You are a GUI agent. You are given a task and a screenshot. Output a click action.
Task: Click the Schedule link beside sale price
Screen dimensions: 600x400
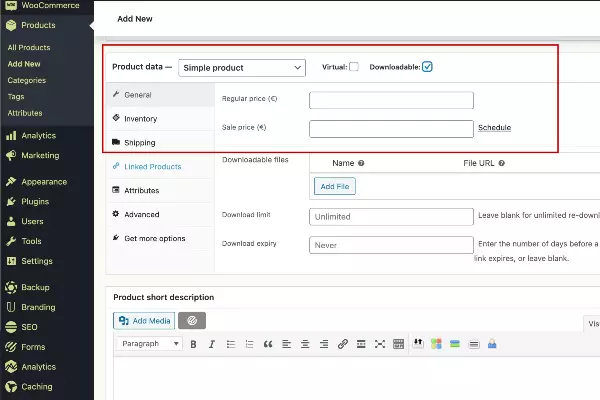pyautogui.click(x=494, y=128)
